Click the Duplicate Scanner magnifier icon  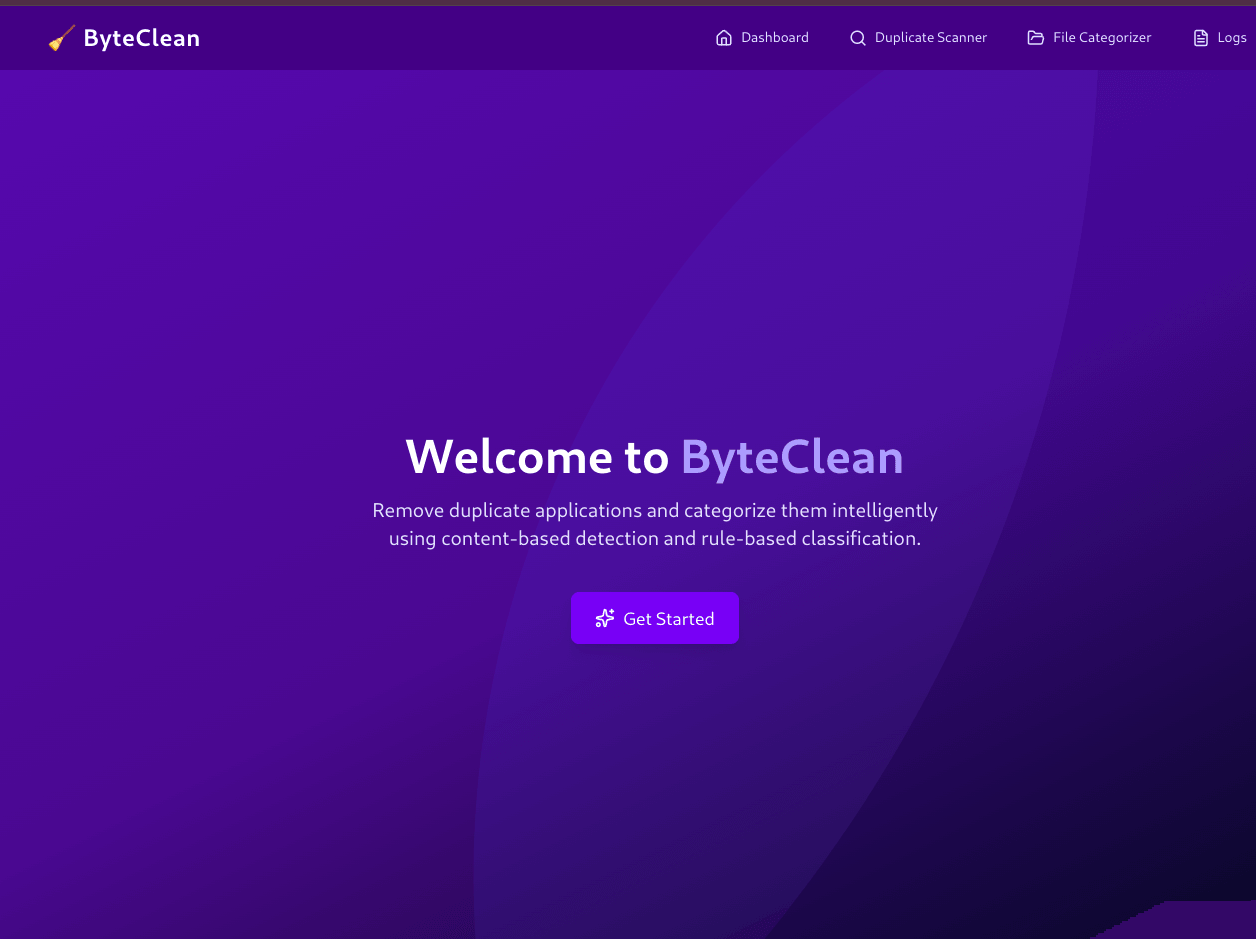[x=858, y=38]
